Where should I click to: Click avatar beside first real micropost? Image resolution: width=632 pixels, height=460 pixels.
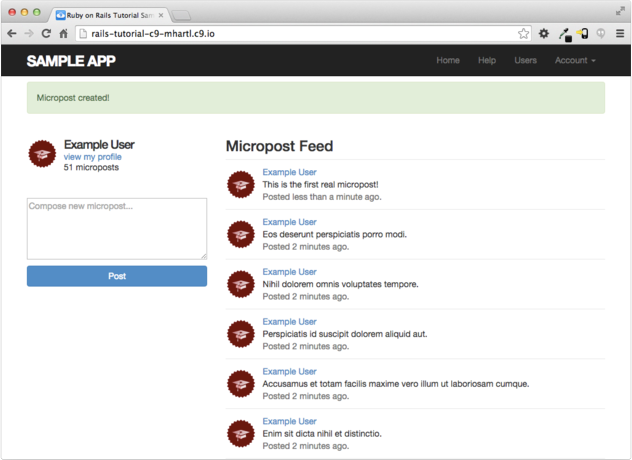[x=240, y=184]
